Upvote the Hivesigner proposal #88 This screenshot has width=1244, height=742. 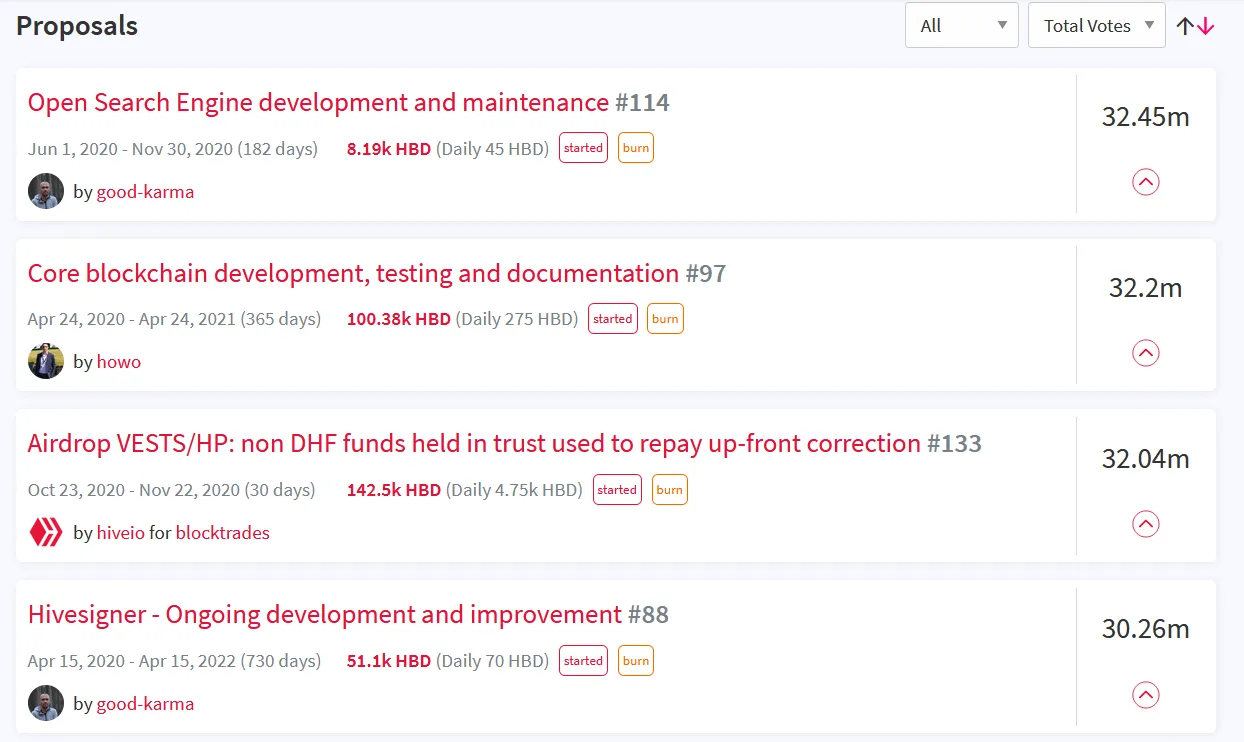coord(1145,695)
